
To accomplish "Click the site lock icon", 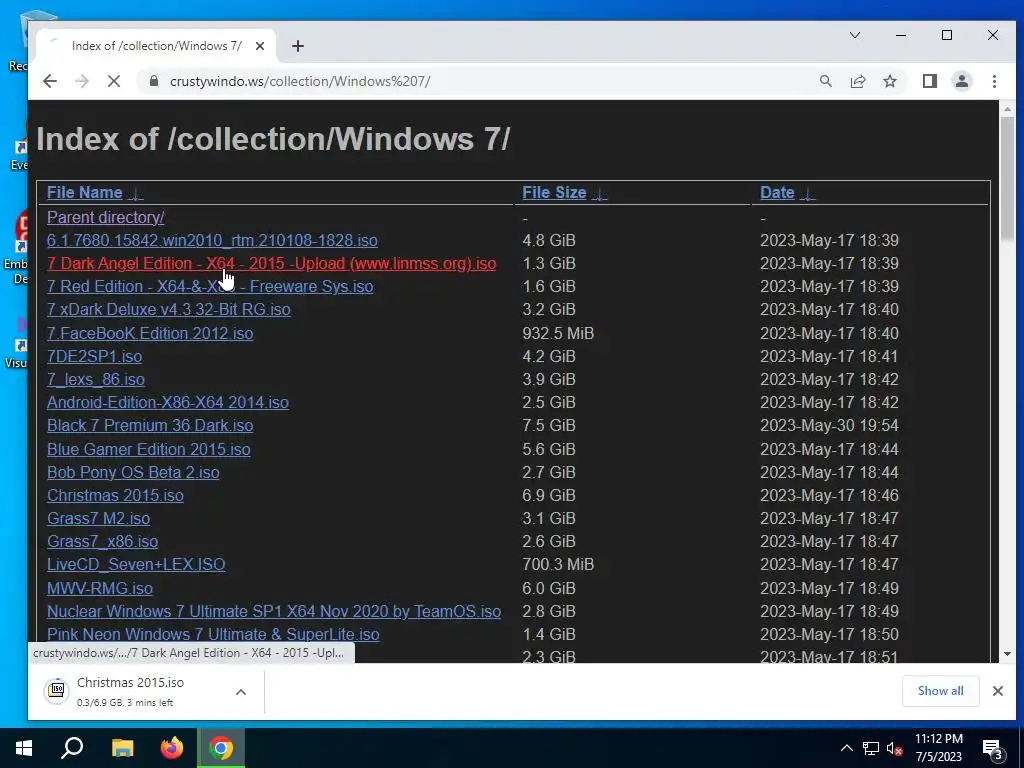I will (153, 81).
